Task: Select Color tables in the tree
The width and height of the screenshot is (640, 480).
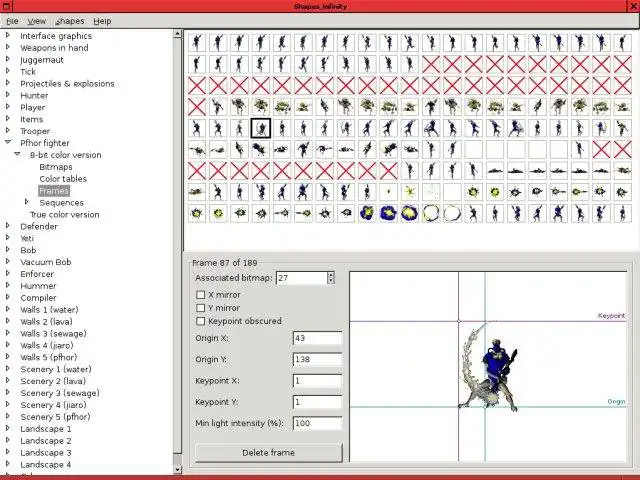Action: coord(63,179)
